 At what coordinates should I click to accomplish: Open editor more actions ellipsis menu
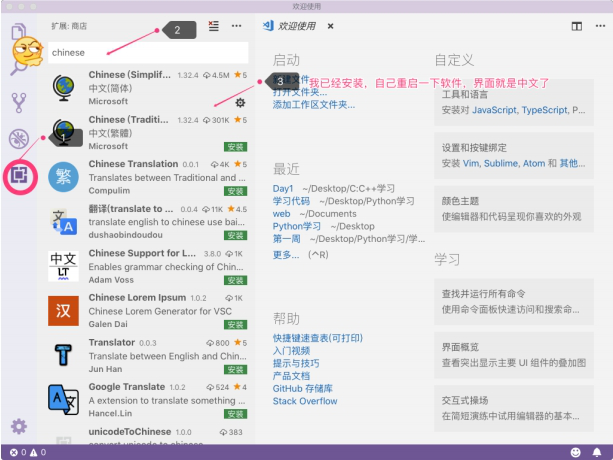tap(600, 26)
